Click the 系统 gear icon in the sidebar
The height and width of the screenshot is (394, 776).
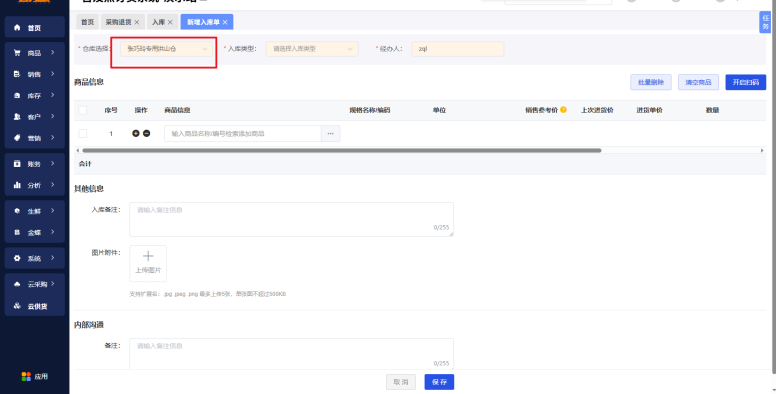[x=17, y=258]
